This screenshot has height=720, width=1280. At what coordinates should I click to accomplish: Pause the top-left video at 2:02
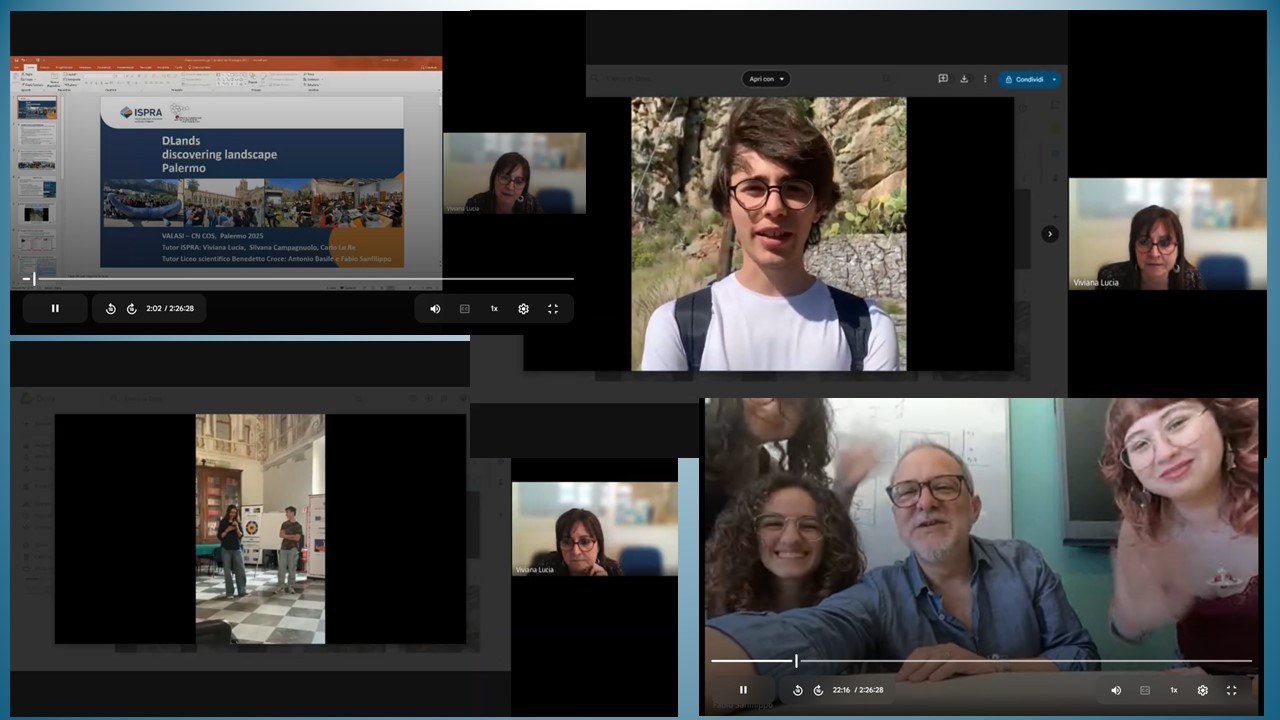tap(55, 309)
